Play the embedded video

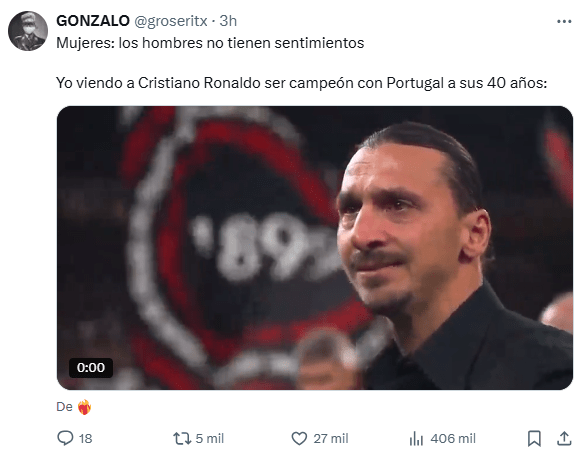click(x=315, y=248)
